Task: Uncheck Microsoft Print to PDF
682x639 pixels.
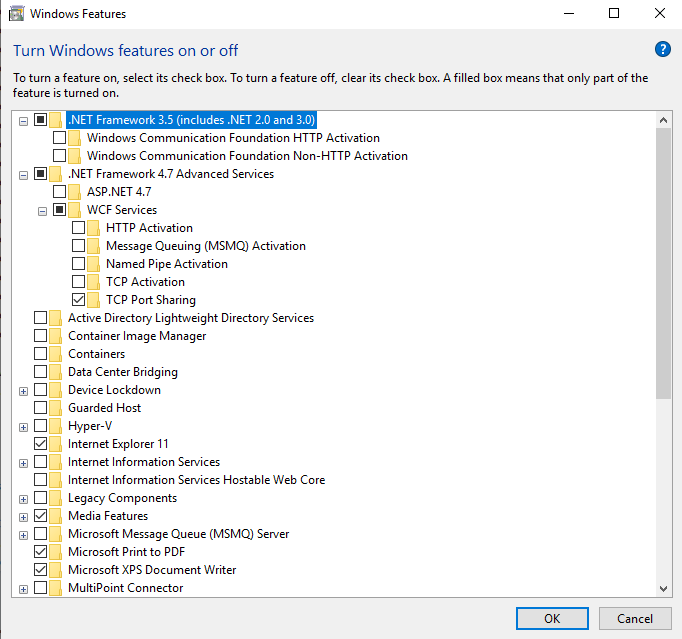Action: tap(40, 551)
